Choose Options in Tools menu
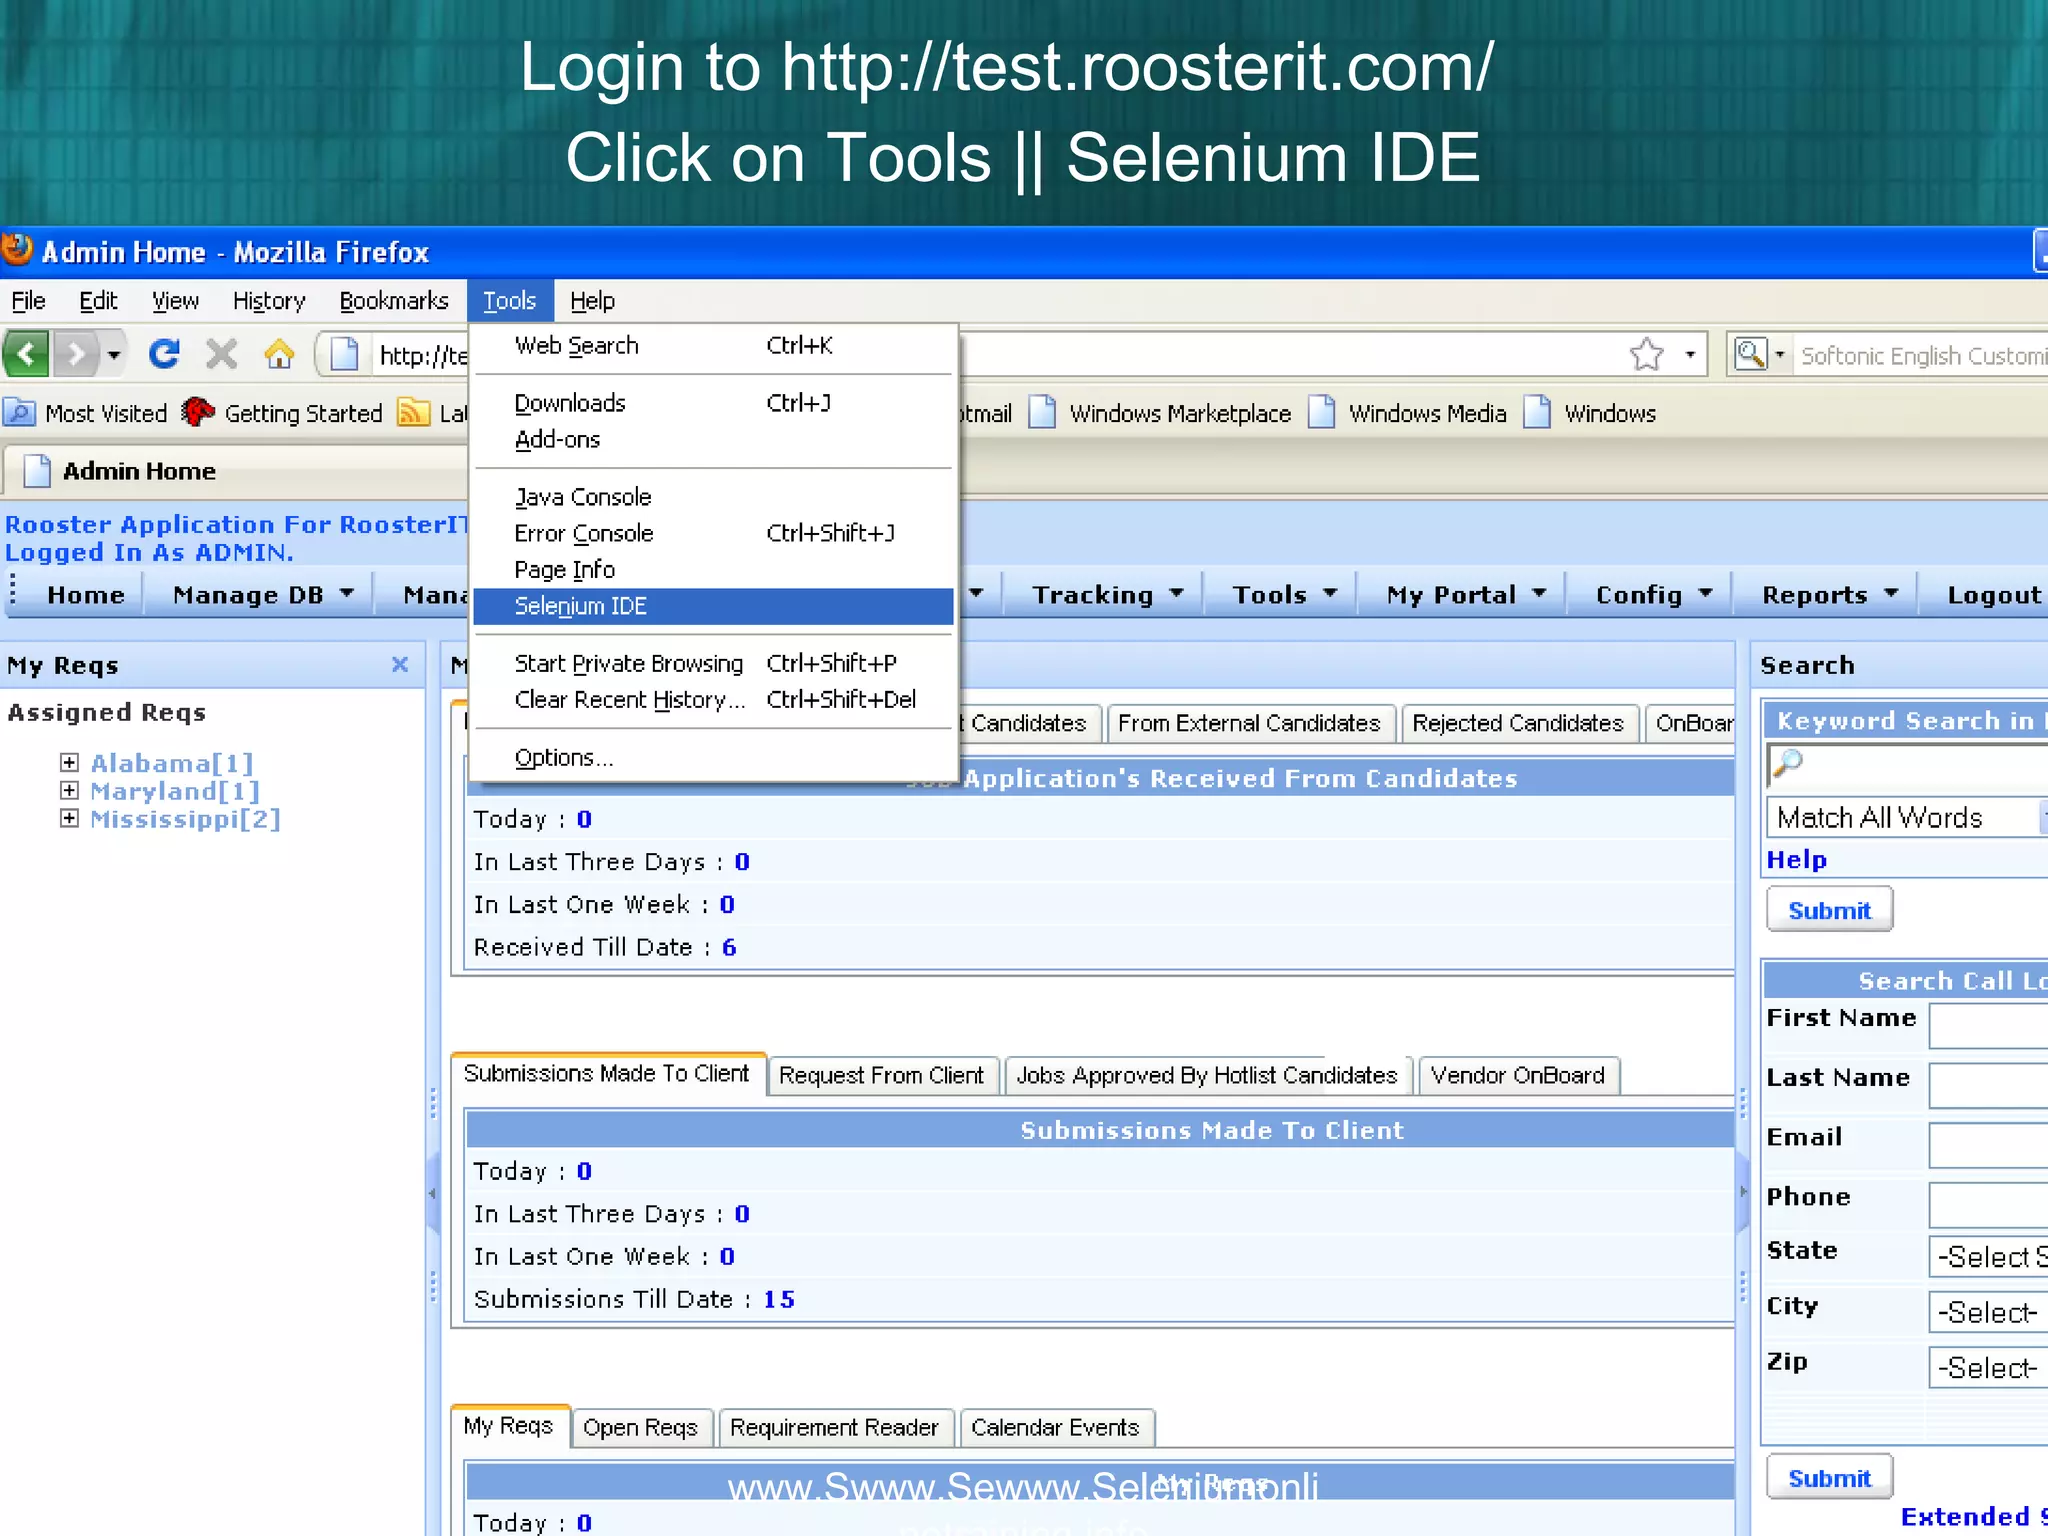The width and height of the screenshot is (2048, 1536). 713,758
